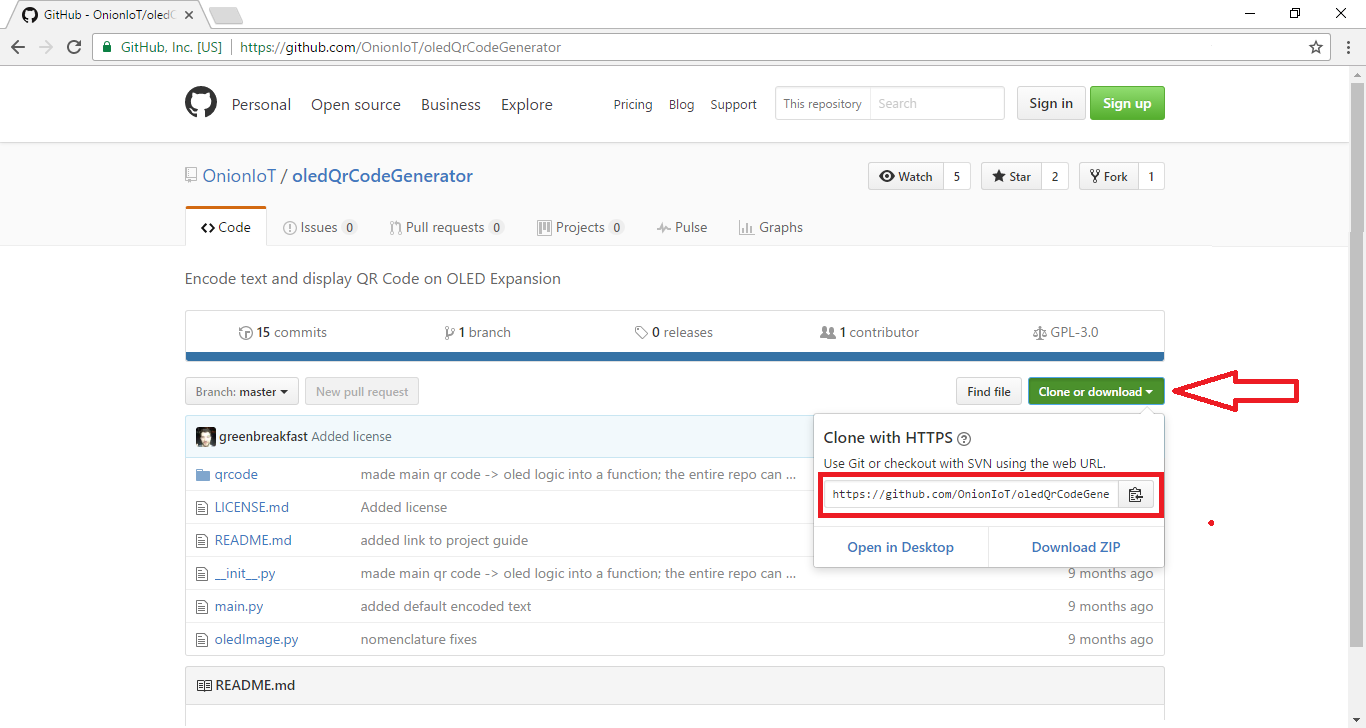Click the stargazers count 2
This screenshot has width=1366, height=728.
coord(1054,176)
